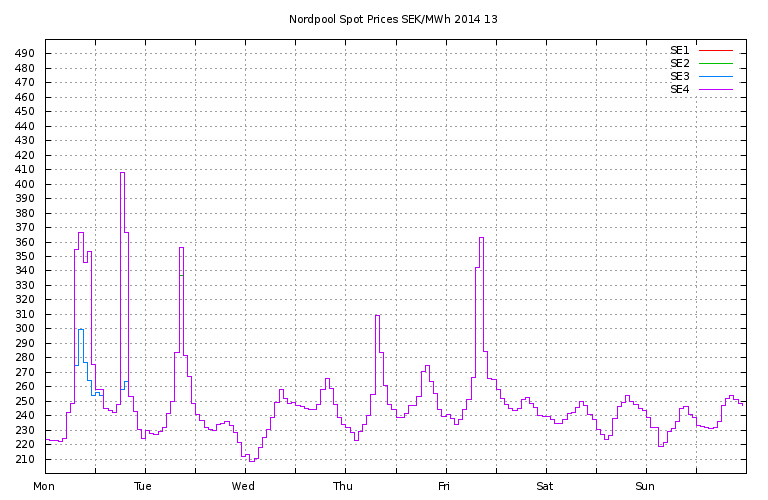The height and width of the screenshot is (500, 768).
Task: Click the 300 y-axis value
Action: pyautogui.click(x=24, y=329)
